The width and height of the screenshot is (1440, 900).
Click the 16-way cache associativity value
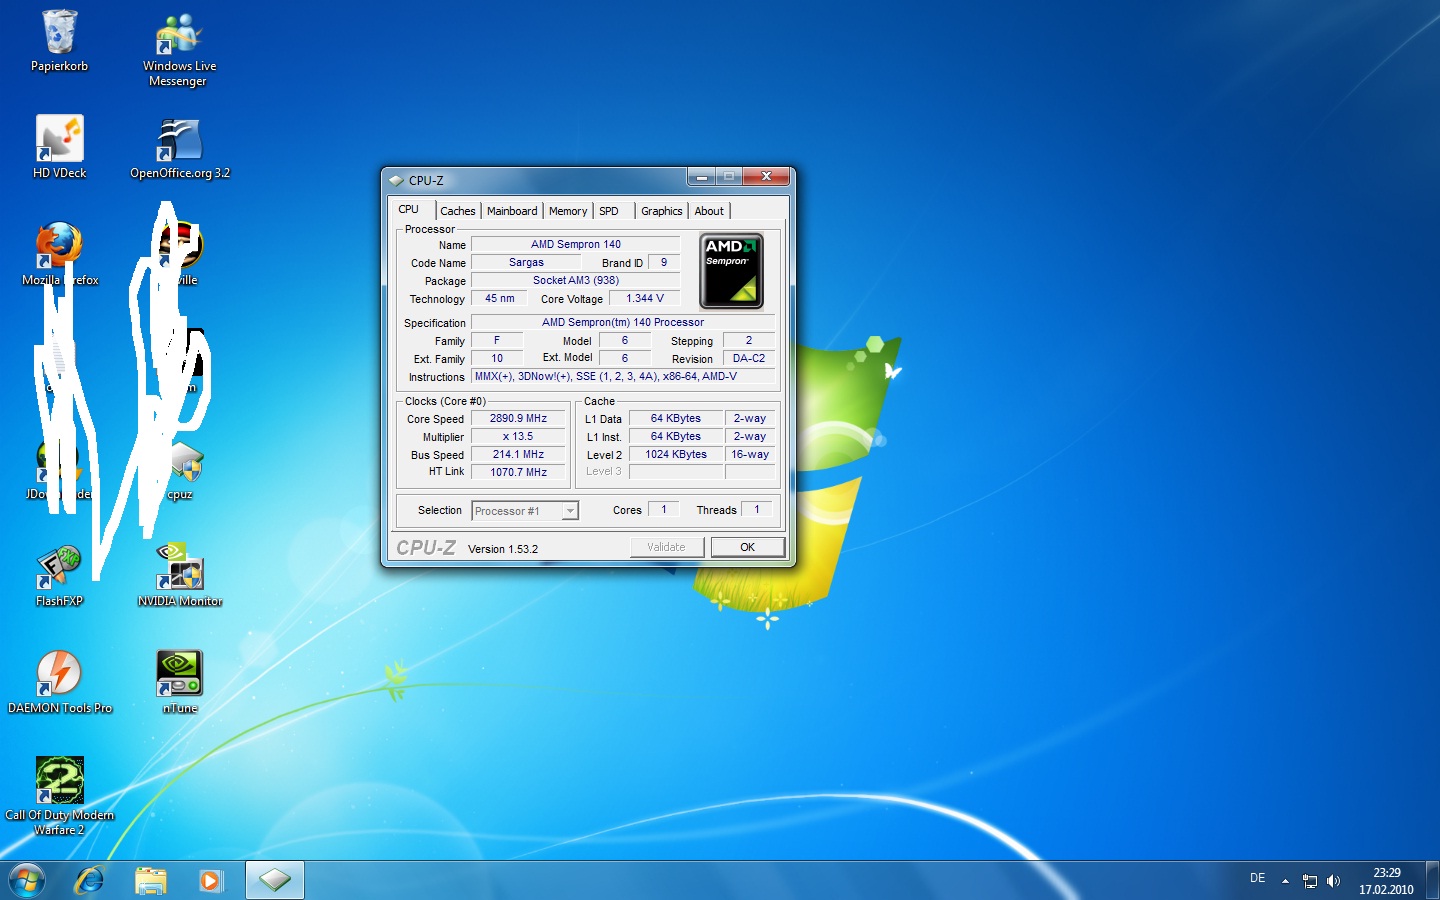point(750,454)
